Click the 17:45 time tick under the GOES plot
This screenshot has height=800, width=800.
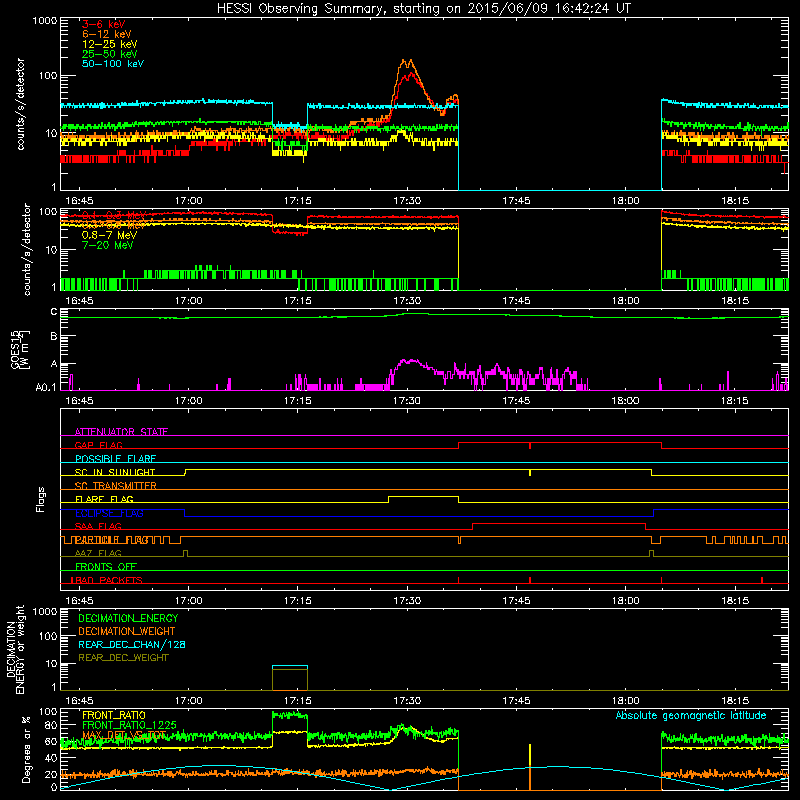pos(516,401)
